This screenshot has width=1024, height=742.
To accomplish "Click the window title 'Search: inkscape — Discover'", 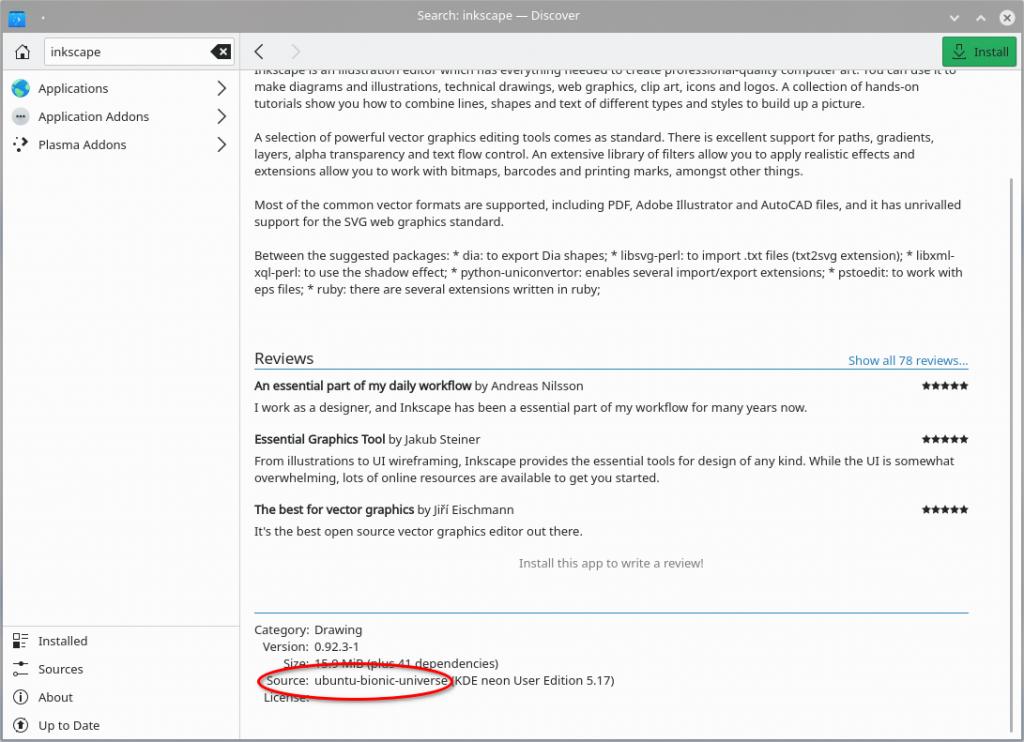I will point(498,16).
